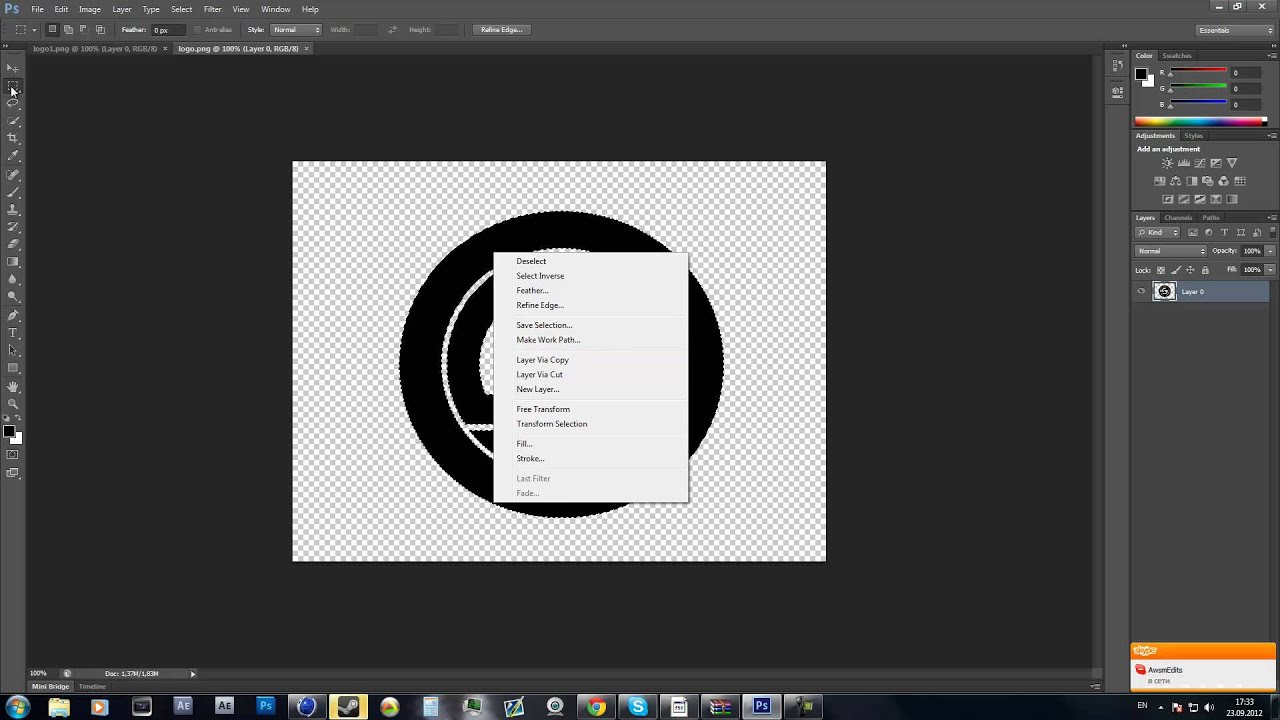
Task: Toggle visibility of Layer 0
Action: [1141, 291]
